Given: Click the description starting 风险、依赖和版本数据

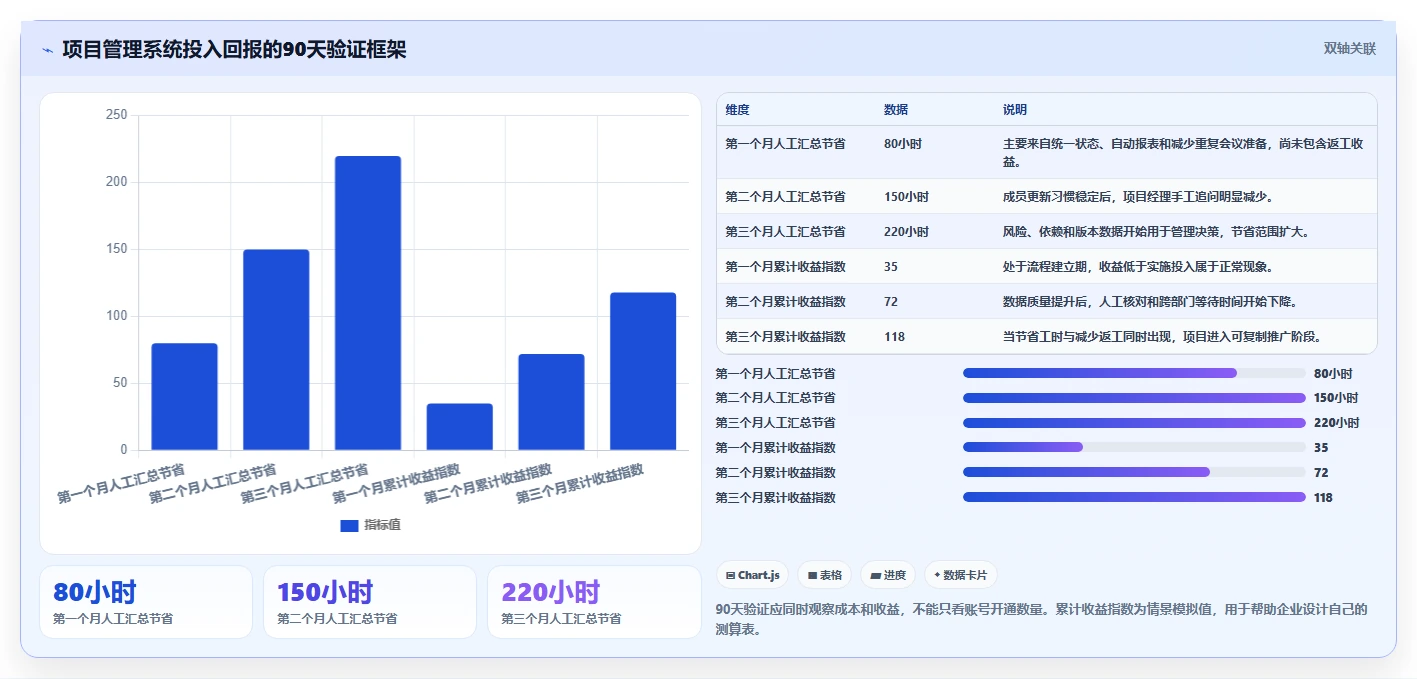Looking at the screenshot, I should coord(1155,232).
